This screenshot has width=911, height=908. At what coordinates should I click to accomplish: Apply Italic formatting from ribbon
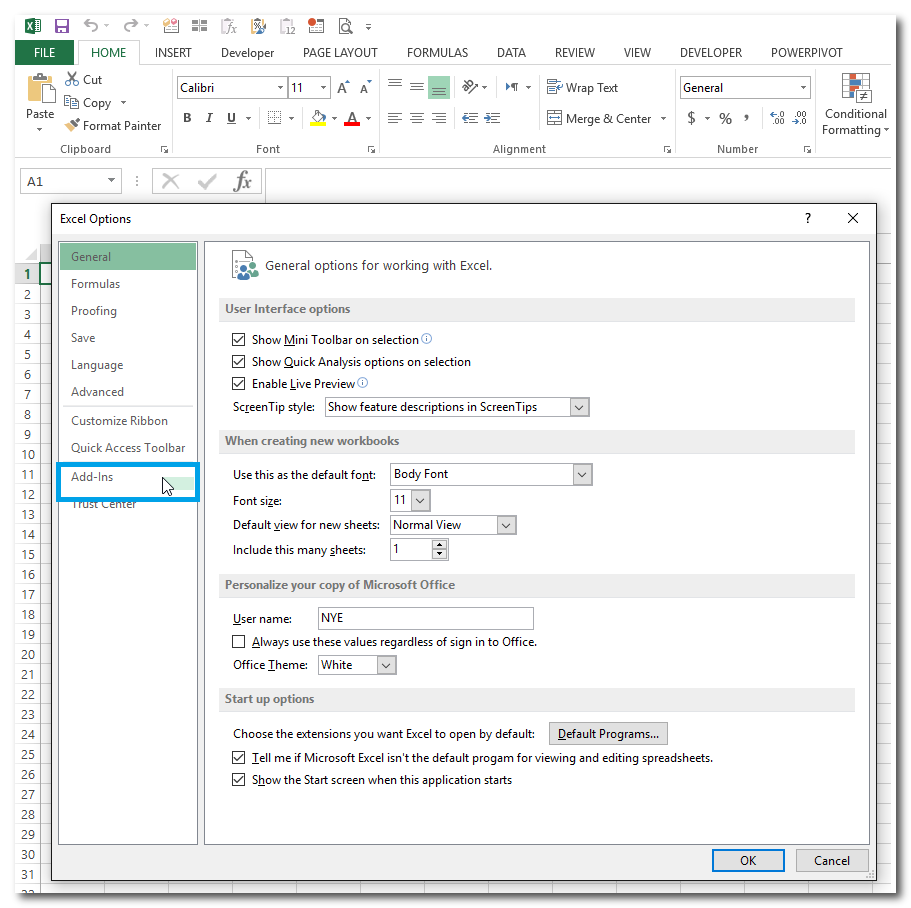click(209, 118)
